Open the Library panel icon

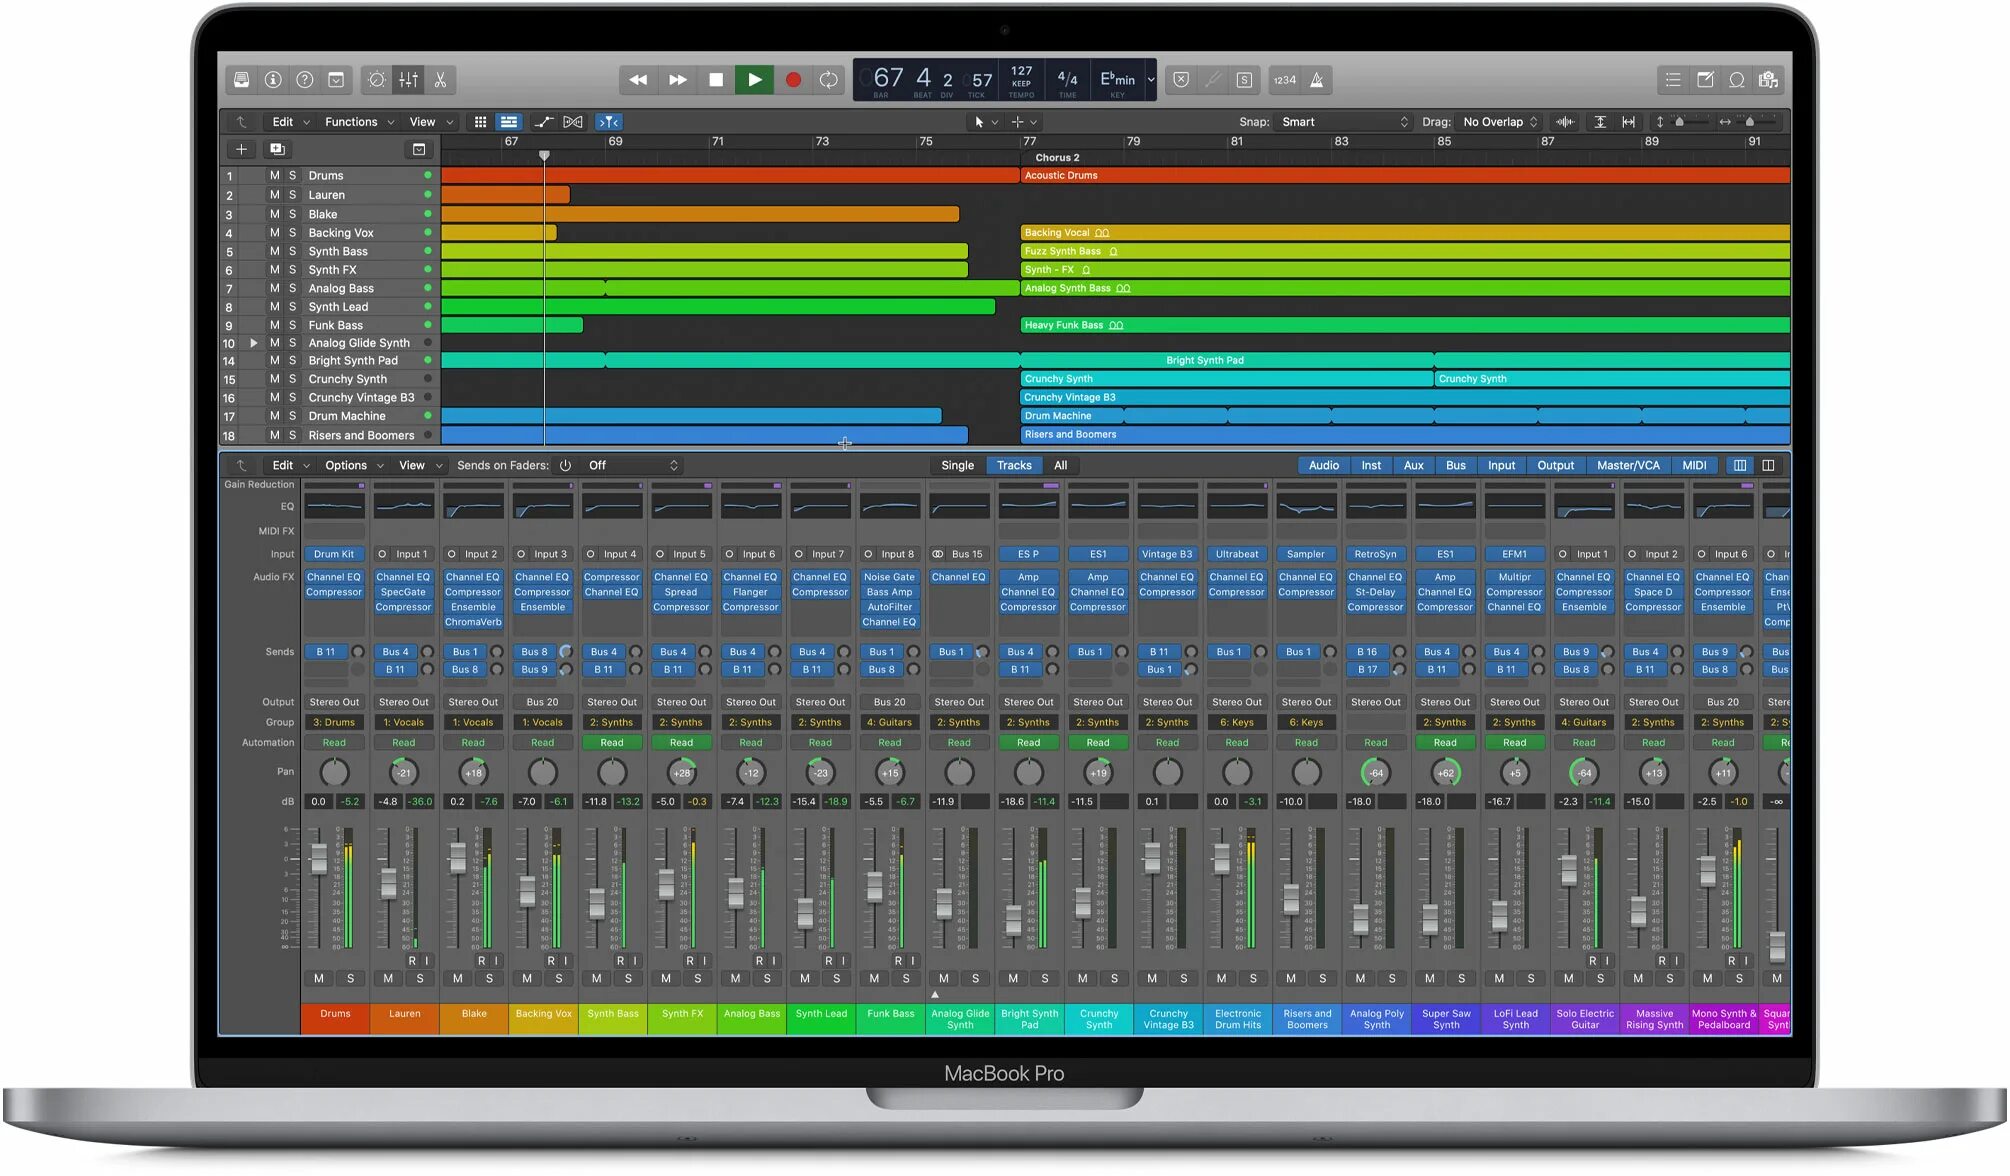[x=241, y=80]
